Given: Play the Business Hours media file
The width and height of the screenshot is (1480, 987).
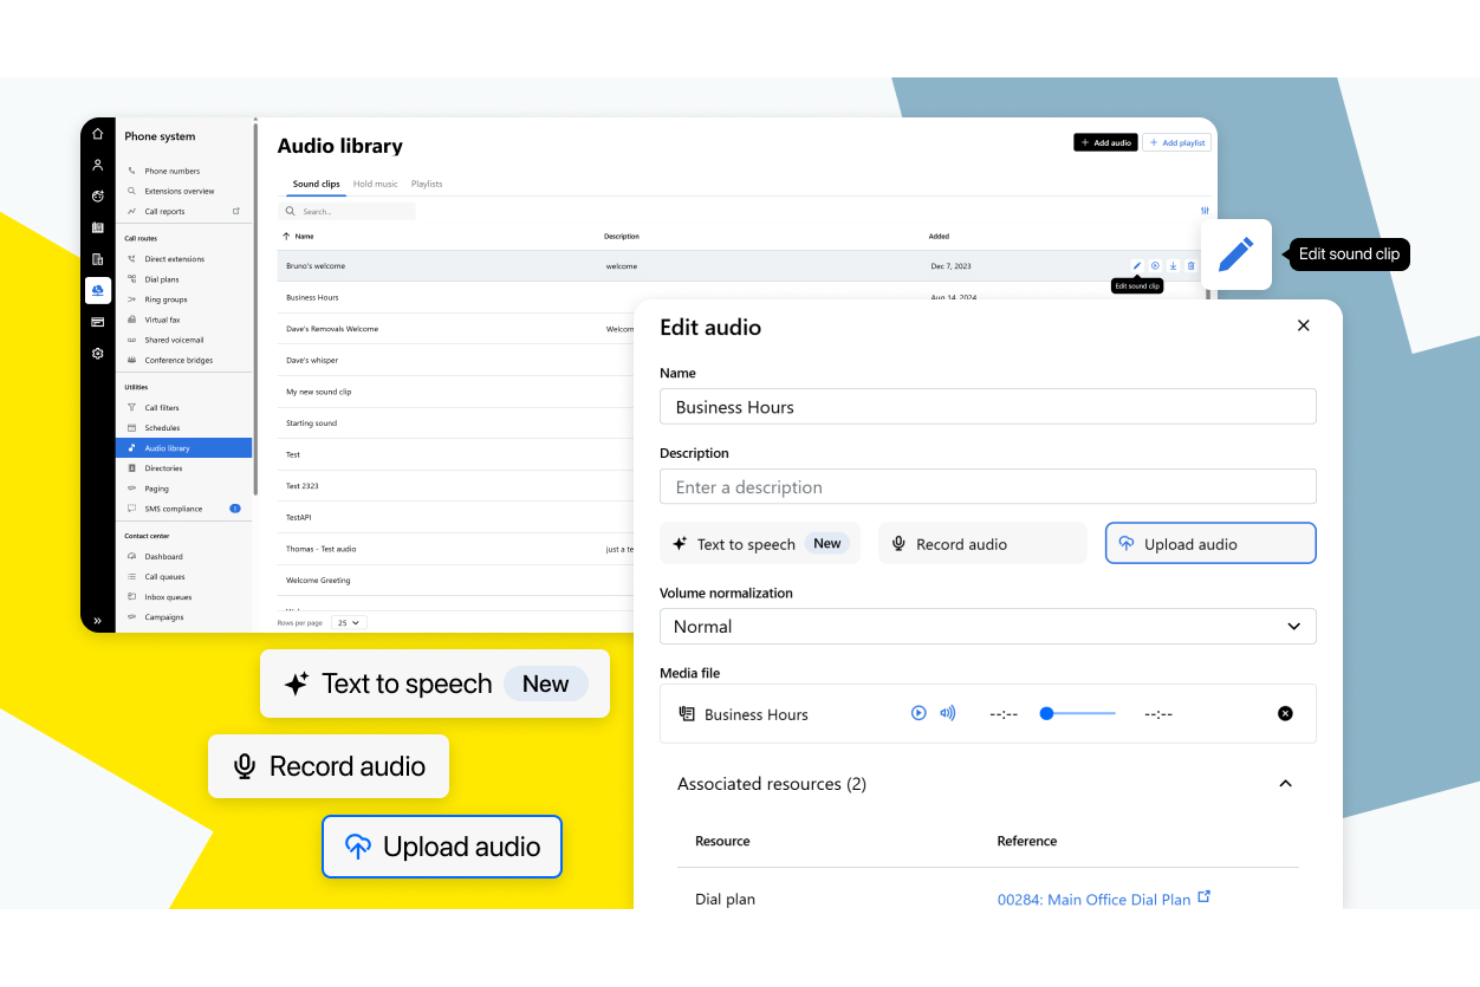Looking at the screenshot, I should tap(918, 713).
